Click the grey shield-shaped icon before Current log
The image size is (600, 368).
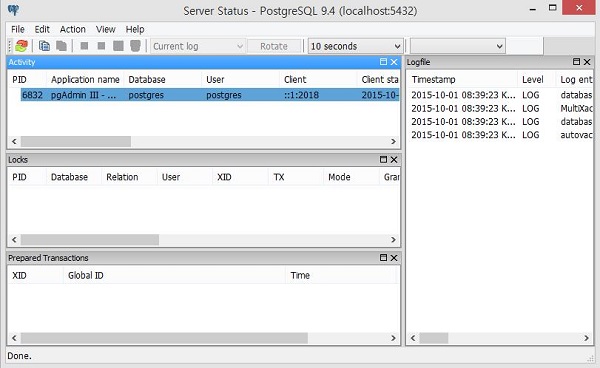pos(135,46)
